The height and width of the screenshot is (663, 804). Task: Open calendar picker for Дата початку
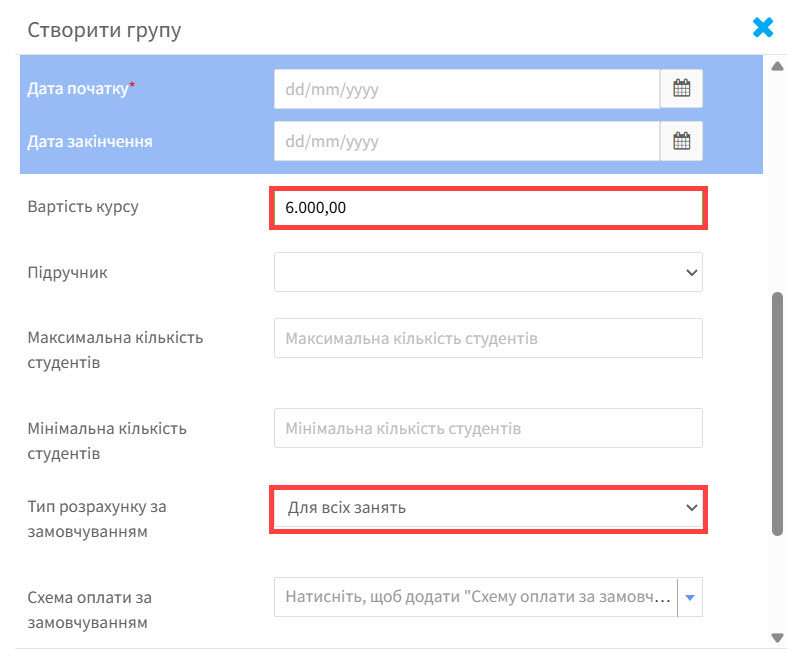click(681, 89)
